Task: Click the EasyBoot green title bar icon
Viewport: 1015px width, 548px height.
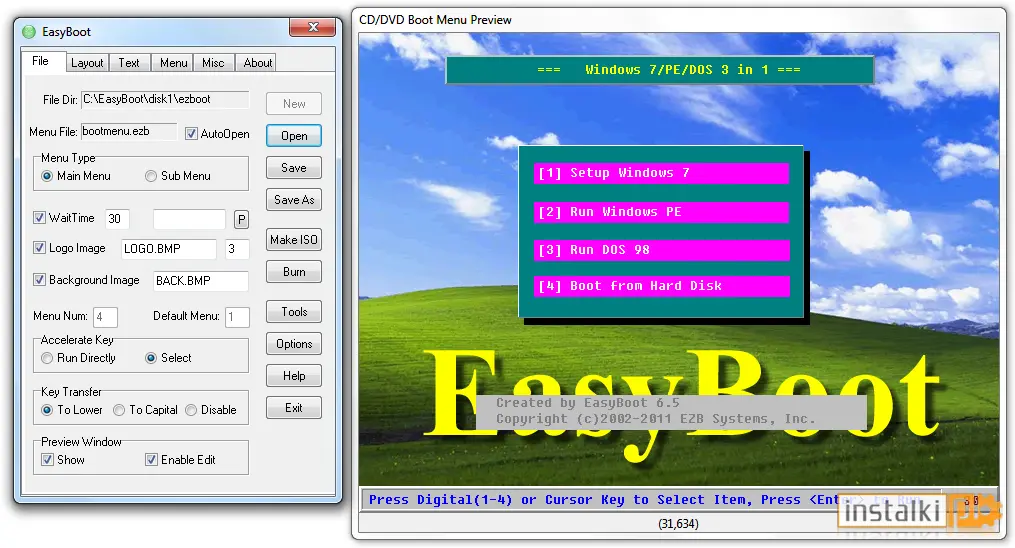Action: [x=29, y=32]
